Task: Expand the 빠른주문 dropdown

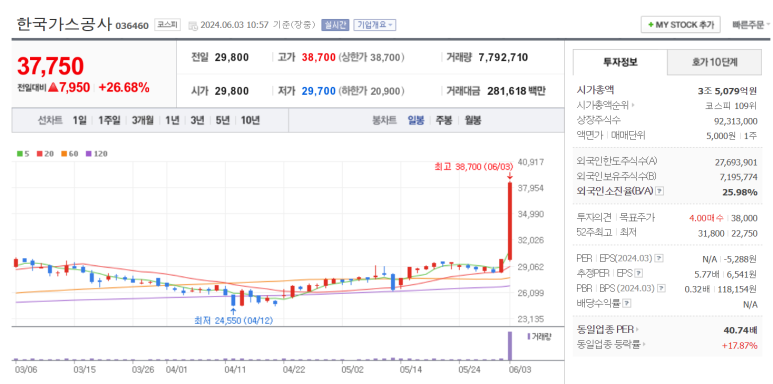Action: tap(751, 24)
